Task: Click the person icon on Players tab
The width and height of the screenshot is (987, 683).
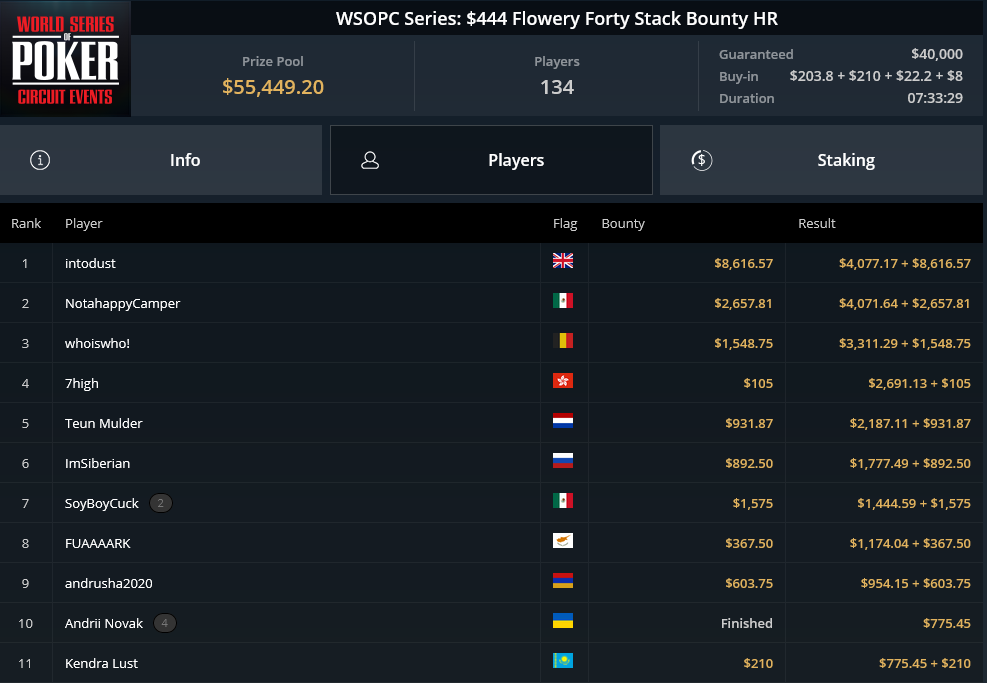Action: coord(370,160)
